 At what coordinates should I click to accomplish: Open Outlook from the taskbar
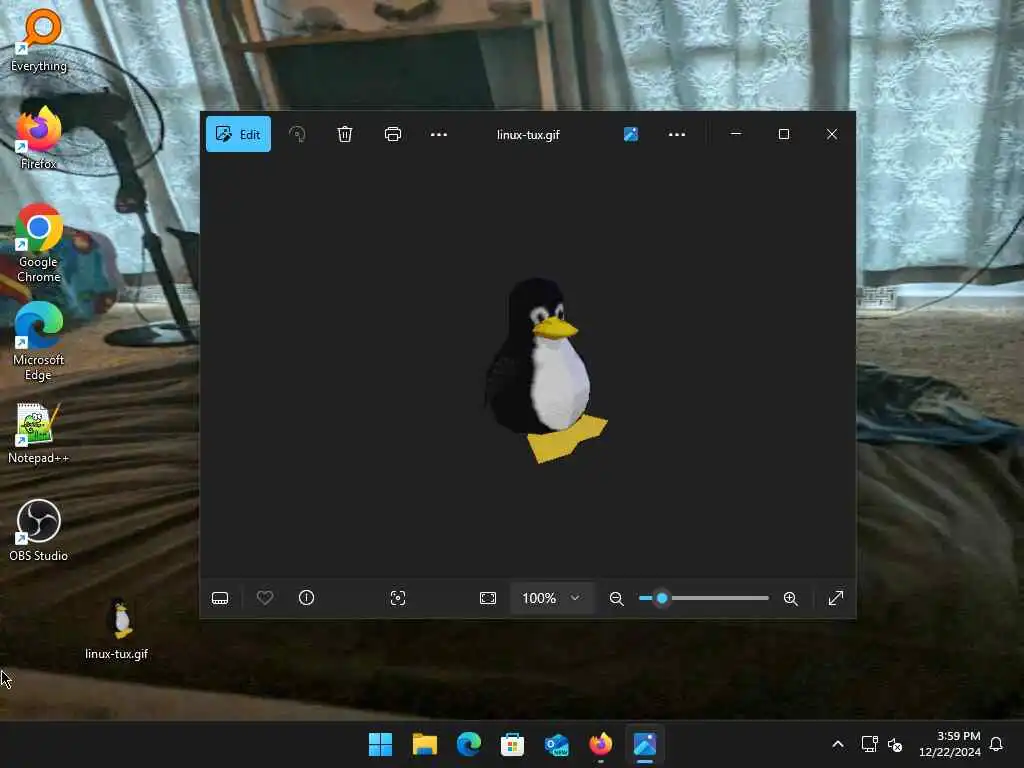click(556, 744)
